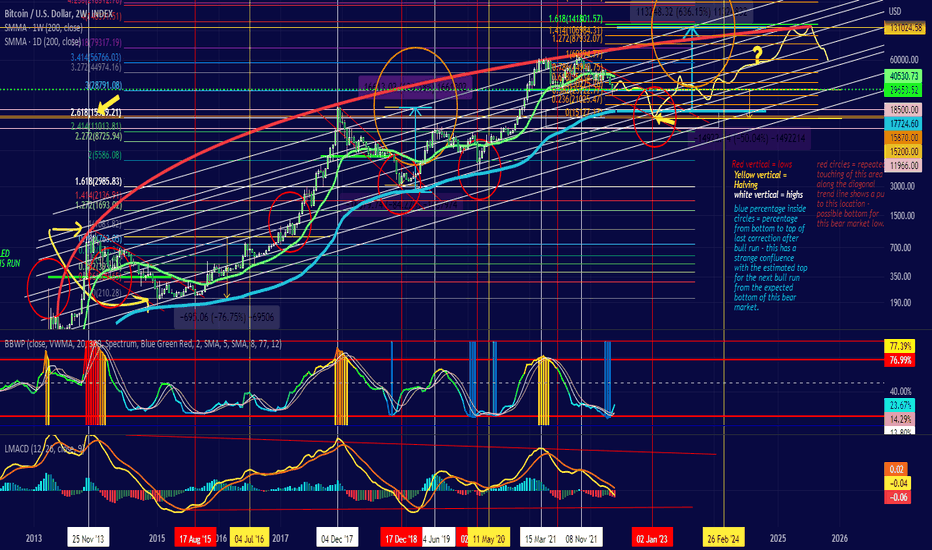This screenshot has height=550, width=932.
Task: Click the red 17 Dec '18 date marker
Action: 401,539
